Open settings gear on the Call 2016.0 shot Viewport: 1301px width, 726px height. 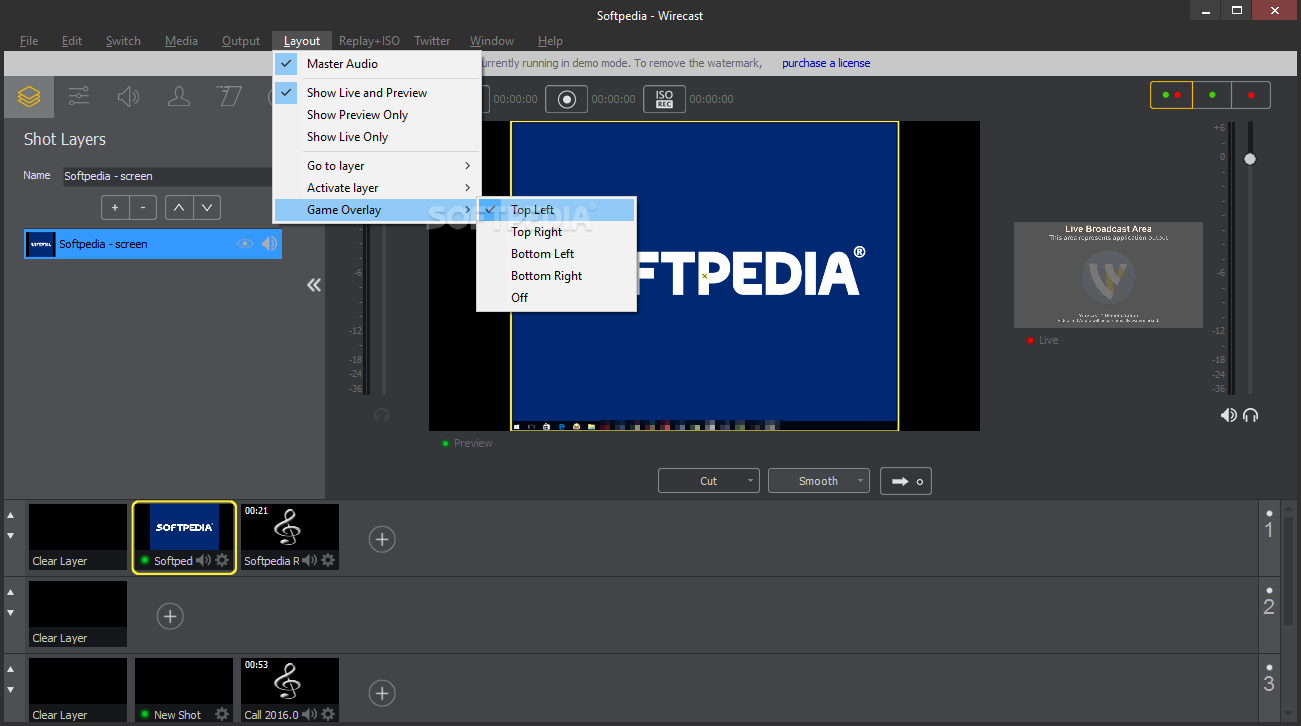click(326, 714)
